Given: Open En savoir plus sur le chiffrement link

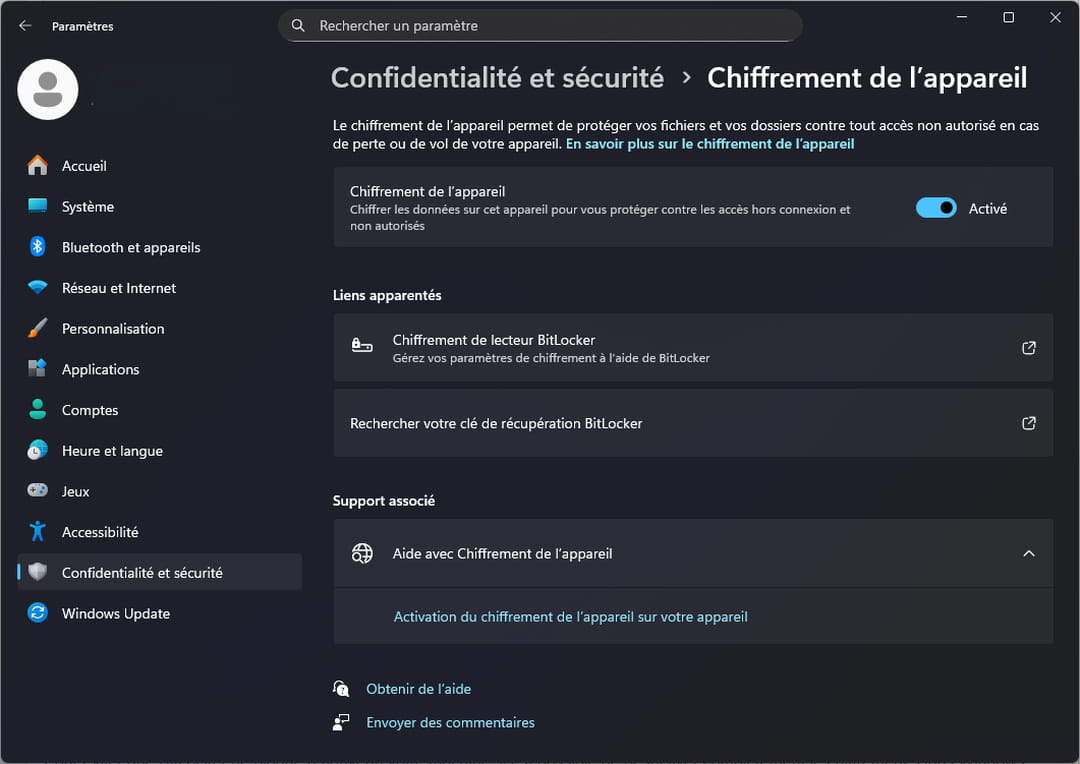Looking at the screenshot, I should pyautogui.click(x=709, y=144).
